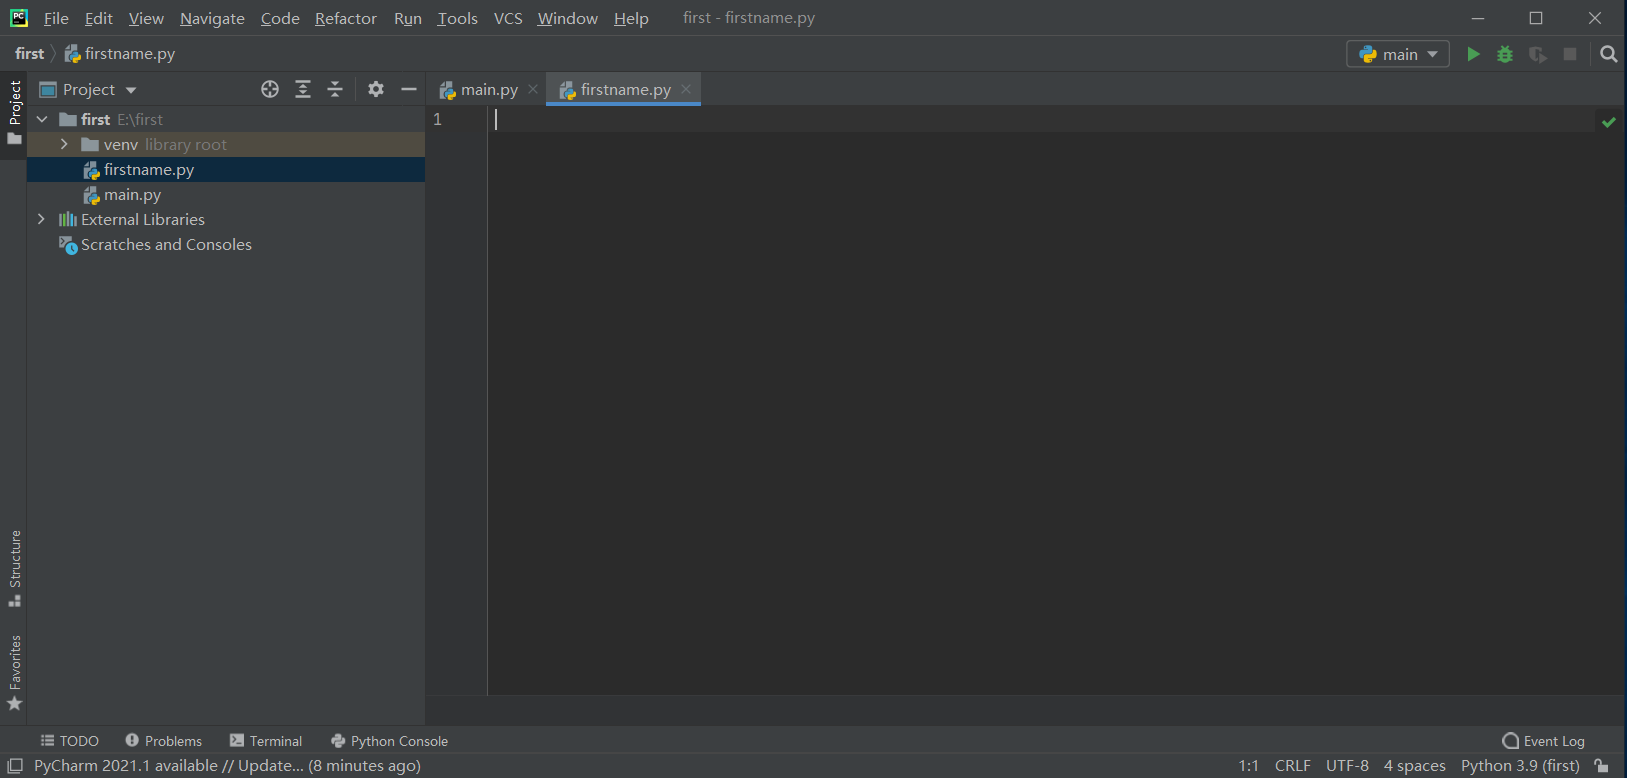The image size is (1627, 778).
Task: Click the 1:1 cursor position indicator
Action: click(x=1249, y=766)
